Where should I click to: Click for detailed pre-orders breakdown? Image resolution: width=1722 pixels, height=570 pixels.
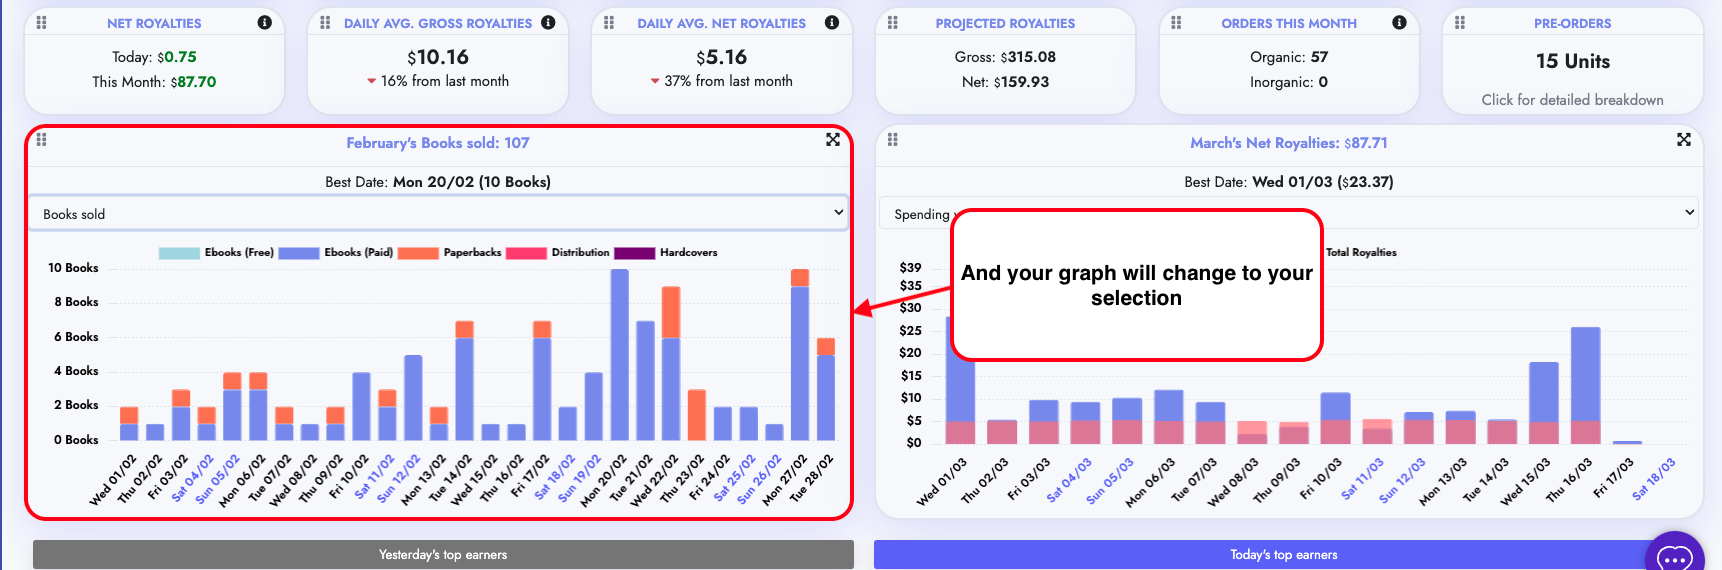[x=1572, y=100]
